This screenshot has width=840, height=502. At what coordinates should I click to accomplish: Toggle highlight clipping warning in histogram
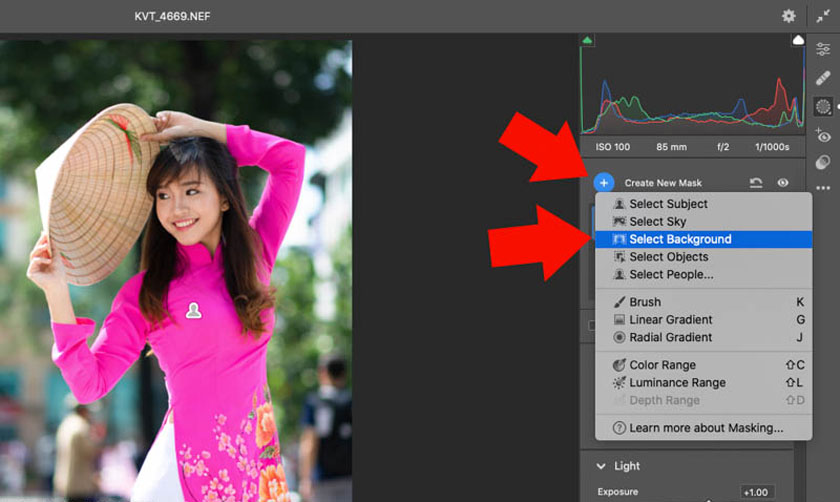click(x=798, y=40)
